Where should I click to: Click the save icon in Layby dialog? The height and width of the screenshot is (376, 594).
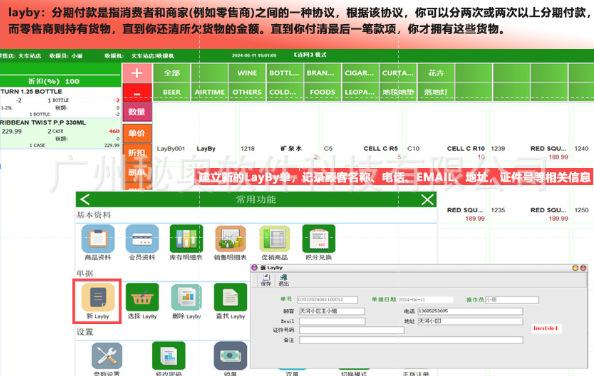tap(266, 279)
